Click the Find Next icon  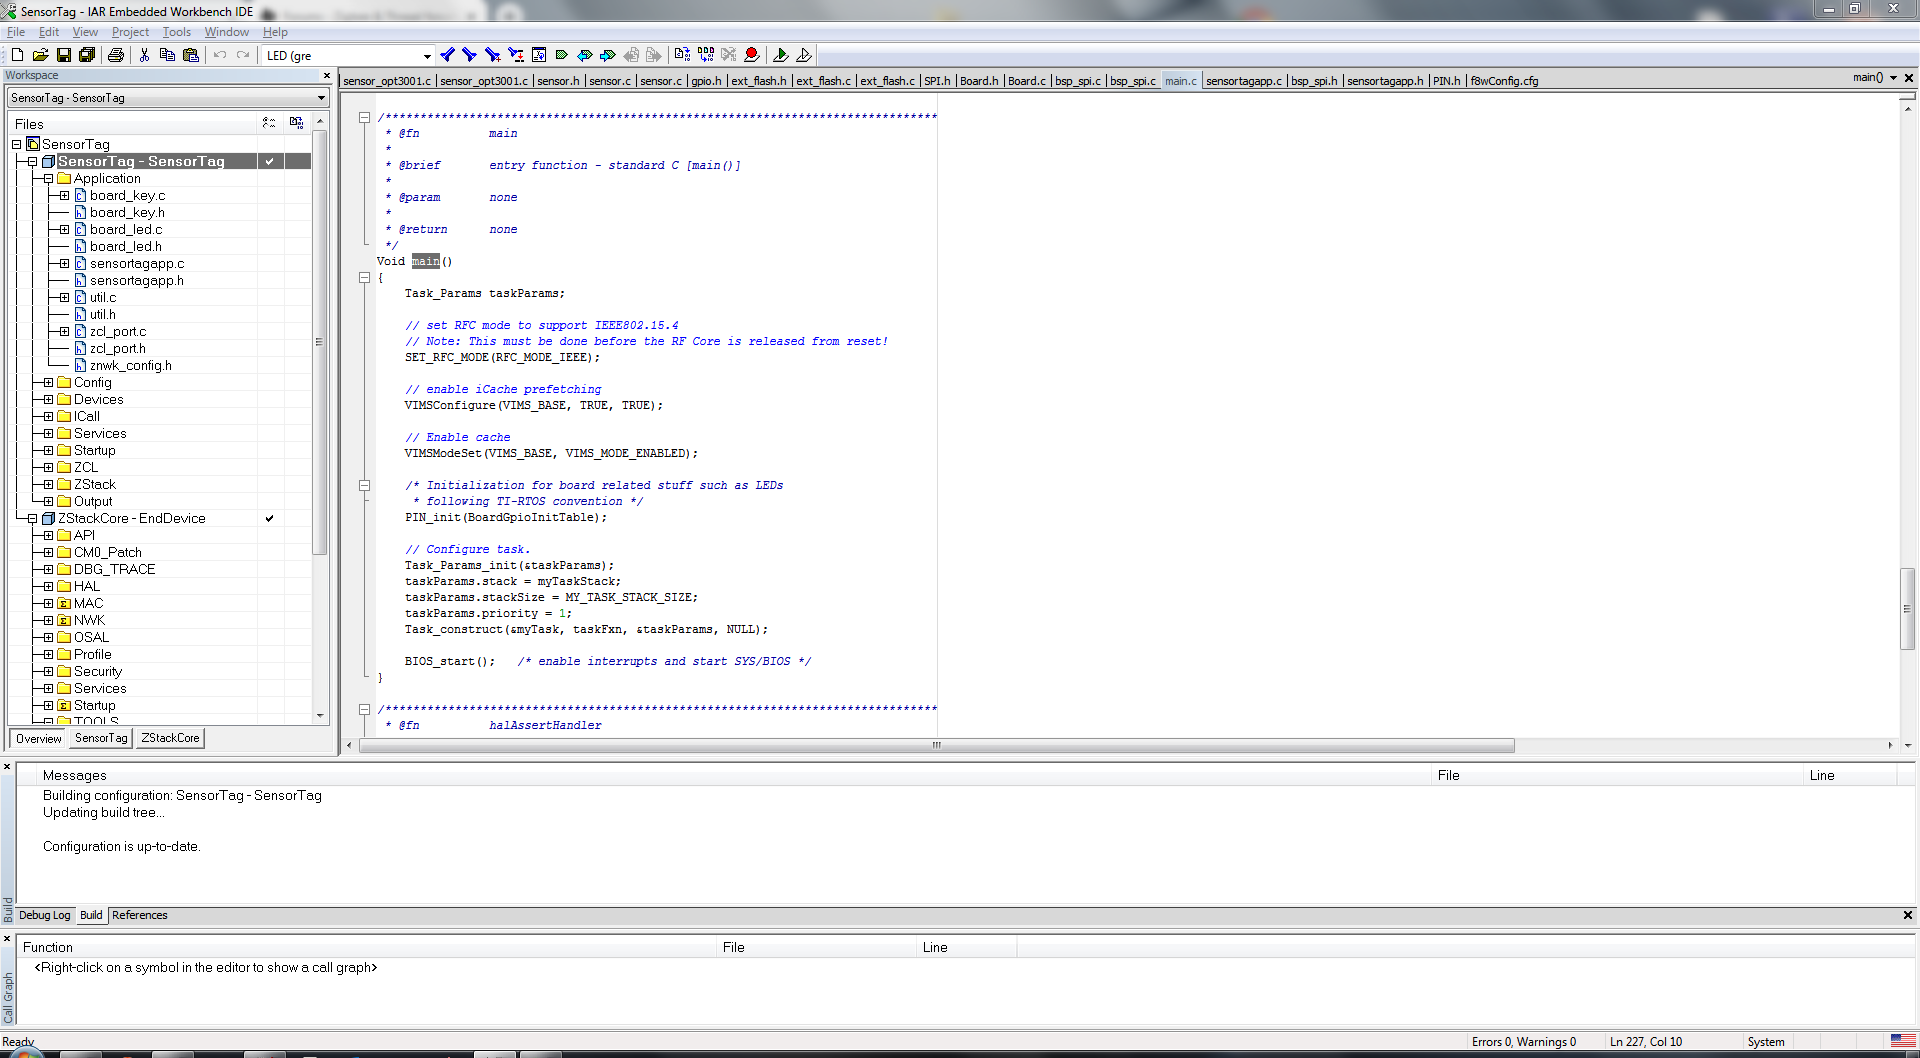point(470,55)
